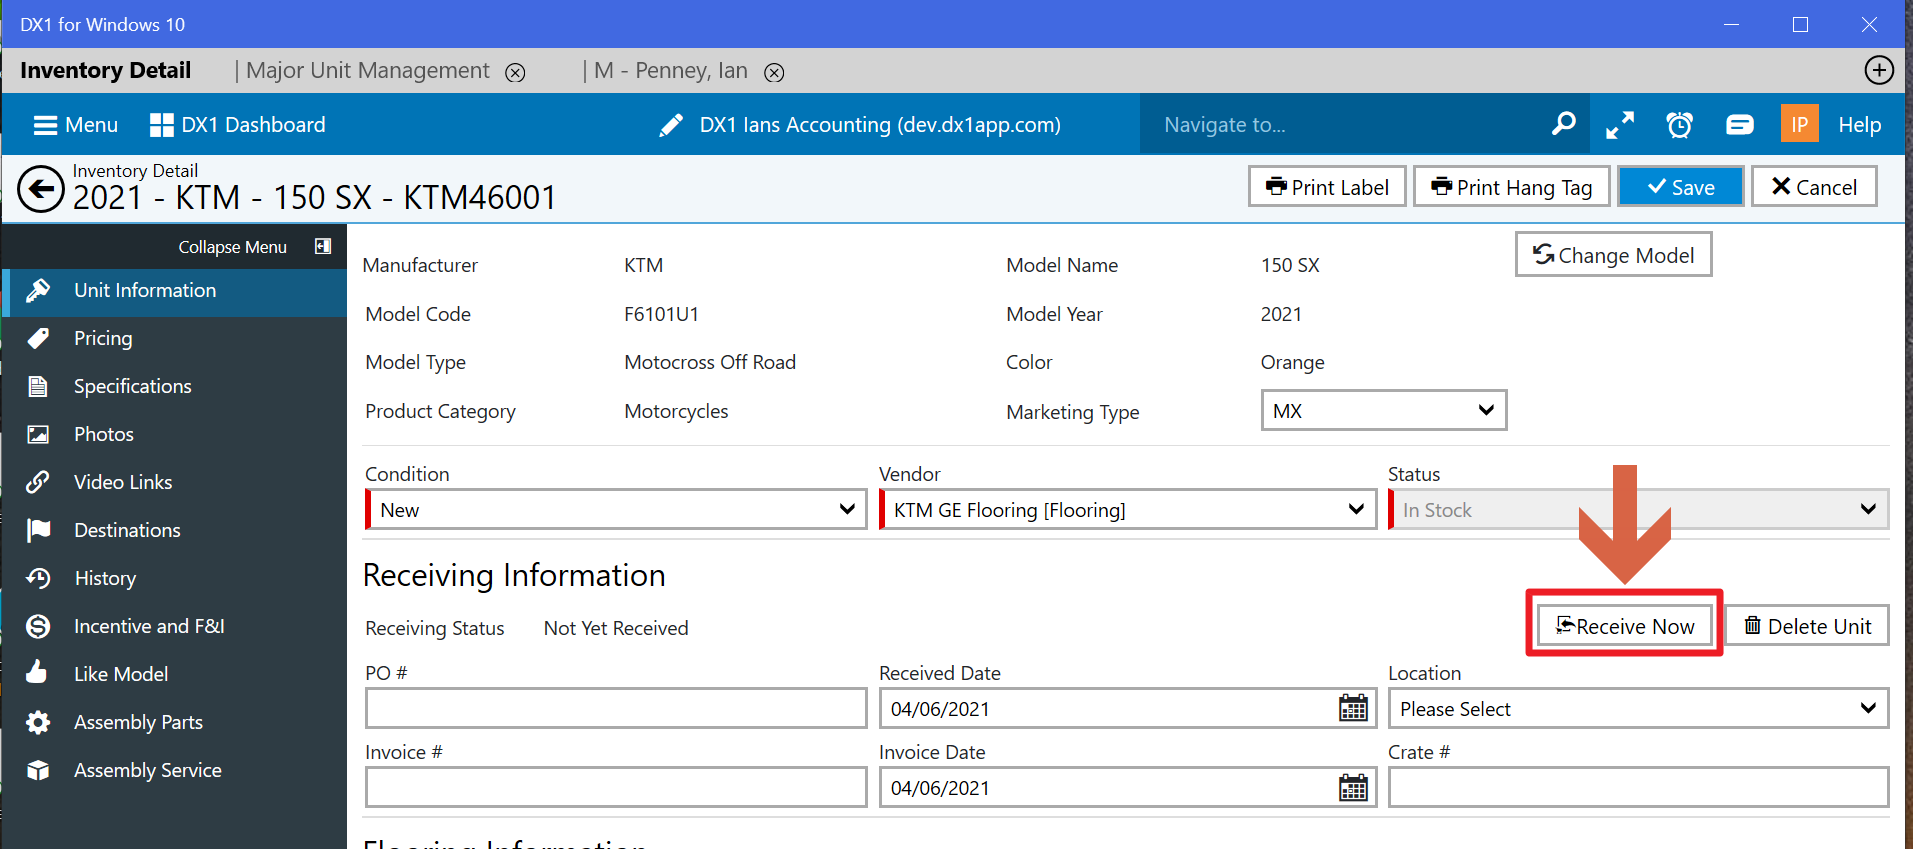Save the inventory unit

(1681, 187)
